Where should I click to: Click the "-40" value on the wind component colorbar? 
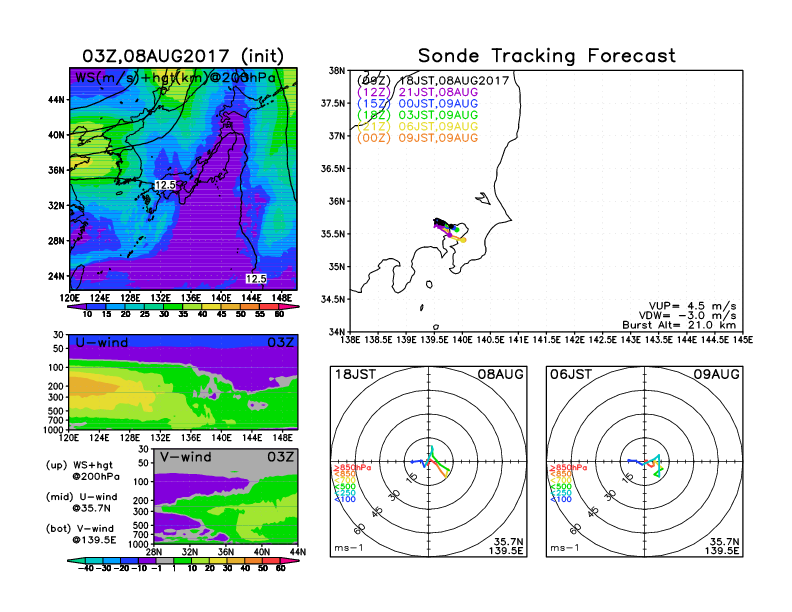(85, 568)
